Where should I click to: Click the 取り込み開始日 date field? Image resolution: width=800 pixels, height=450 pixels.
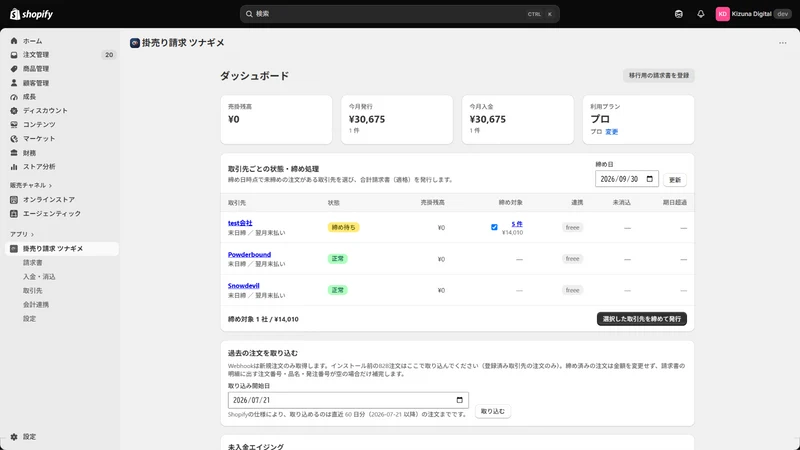point(348,400)
